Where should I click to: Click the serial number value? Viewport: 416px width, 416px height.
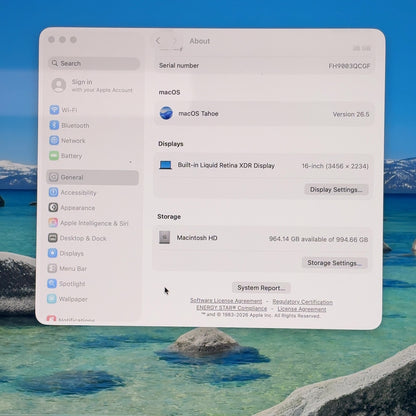(x=349, y=66)
